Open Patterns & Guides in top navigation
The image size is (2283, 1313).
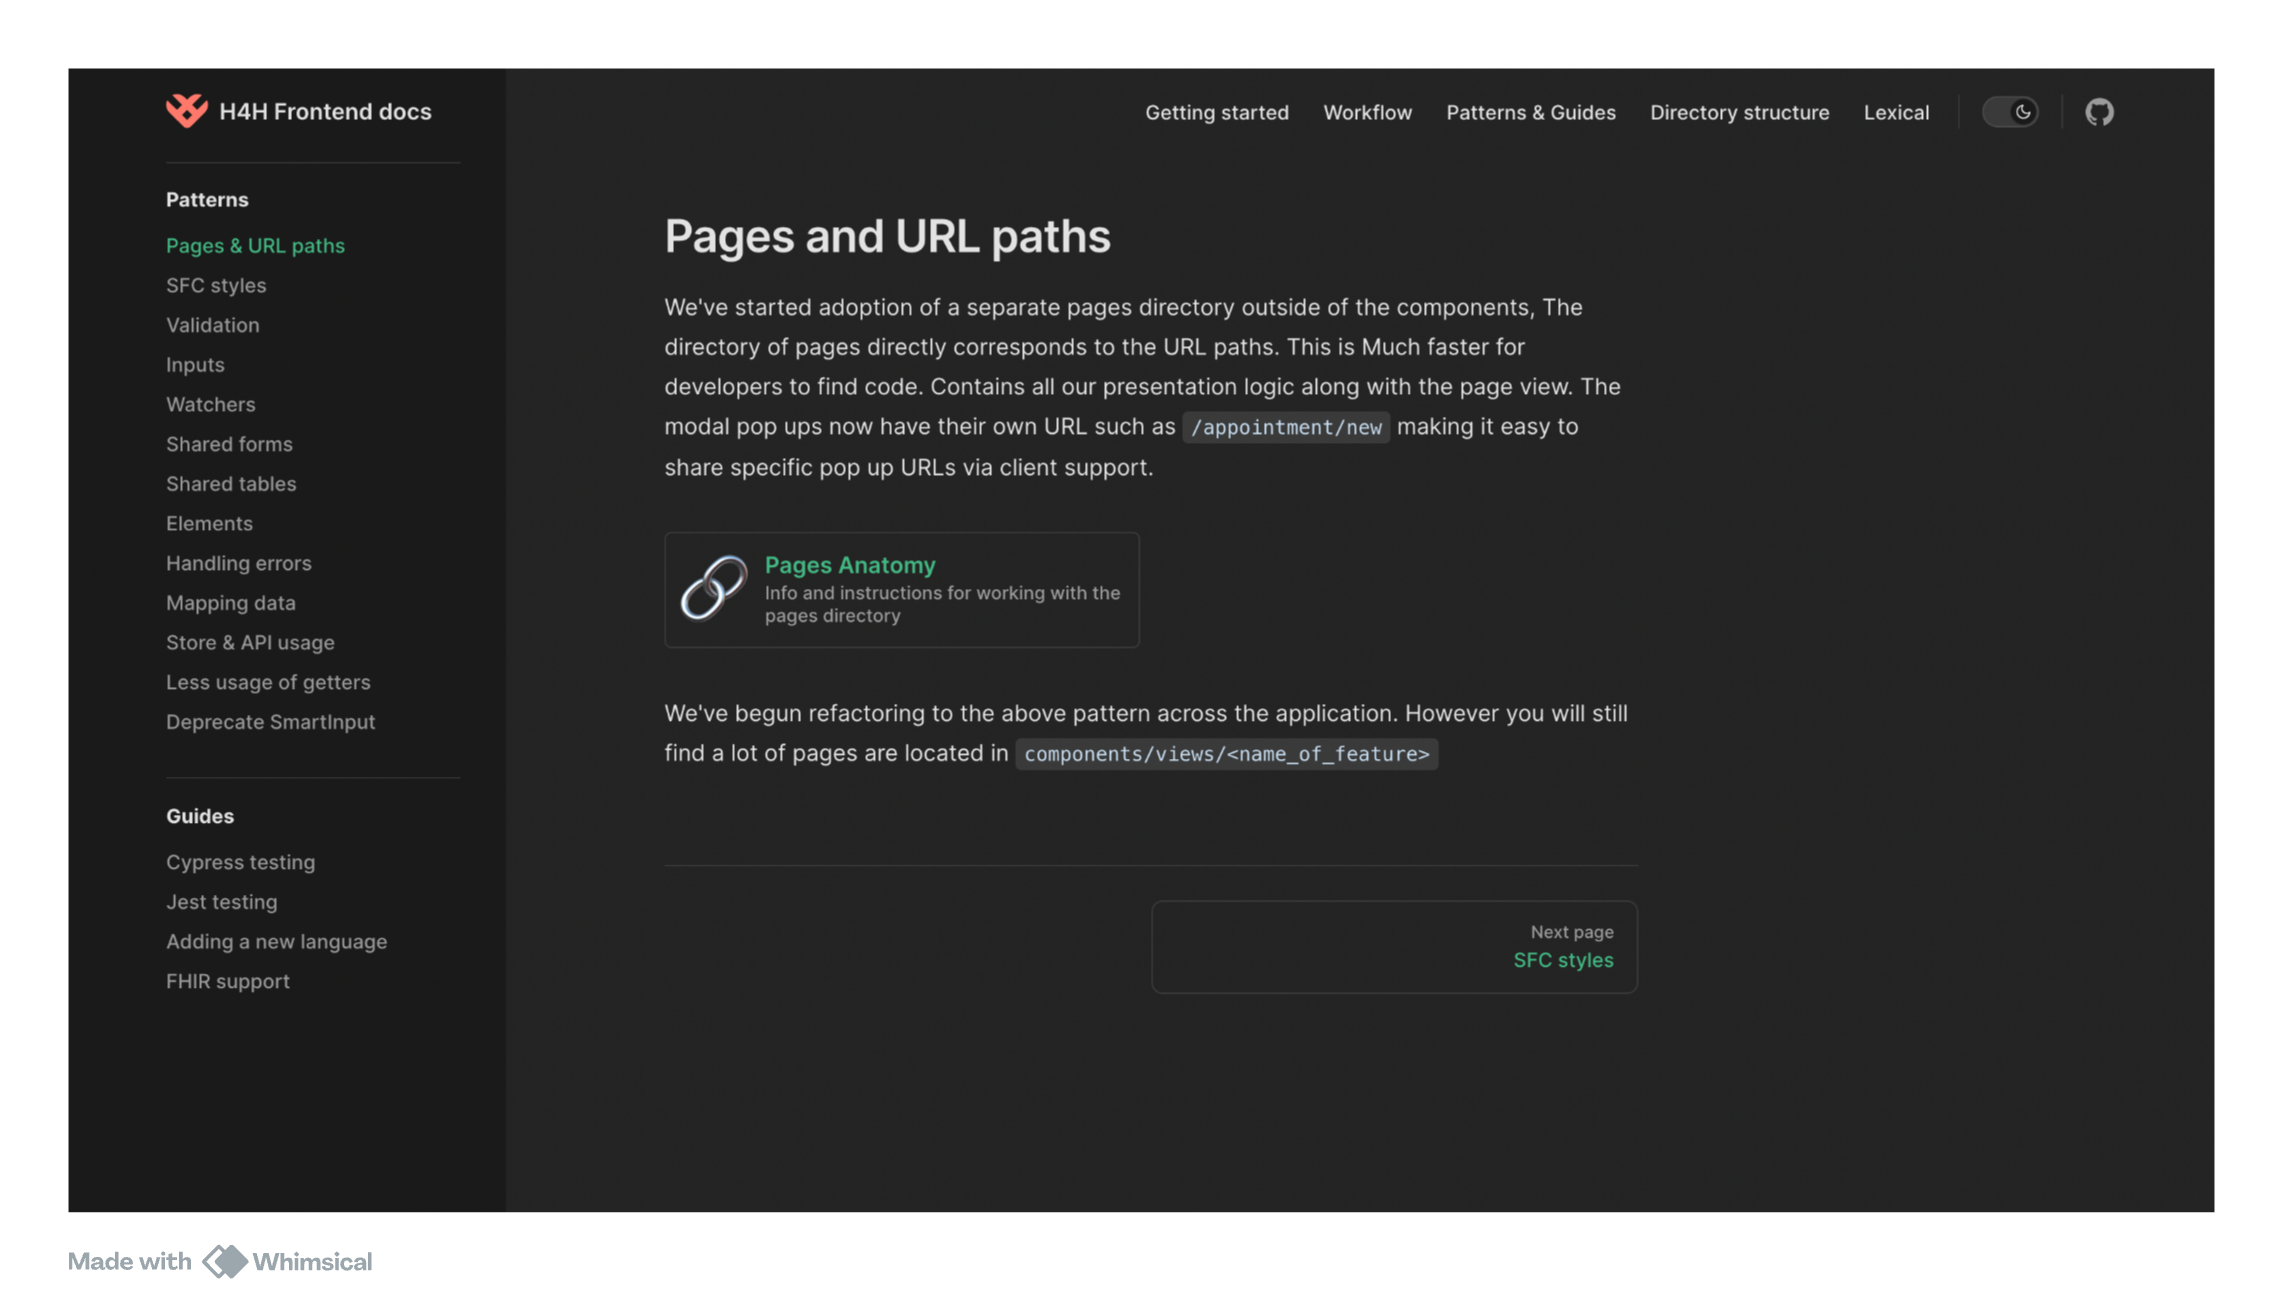click(1530, 113)
